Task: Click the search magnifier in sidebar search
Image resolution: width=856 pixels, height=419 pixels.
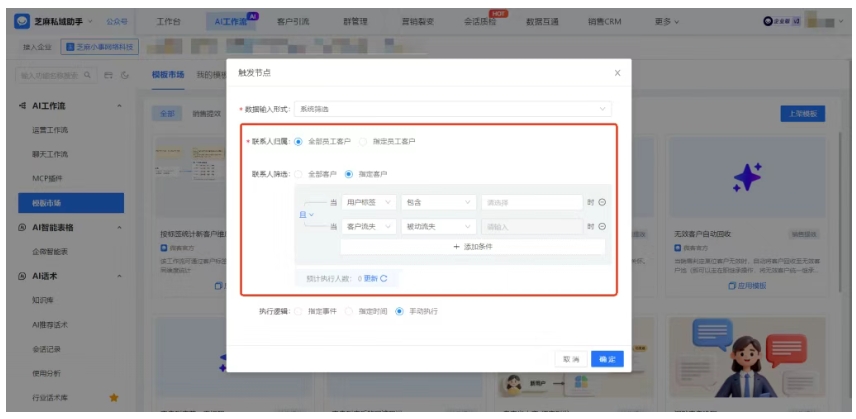Action: pos(87,75)
